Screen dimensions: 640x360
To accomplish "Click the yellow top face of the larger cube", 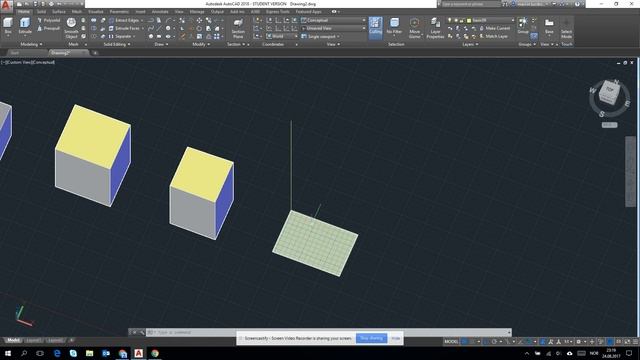I will (93, 137).
